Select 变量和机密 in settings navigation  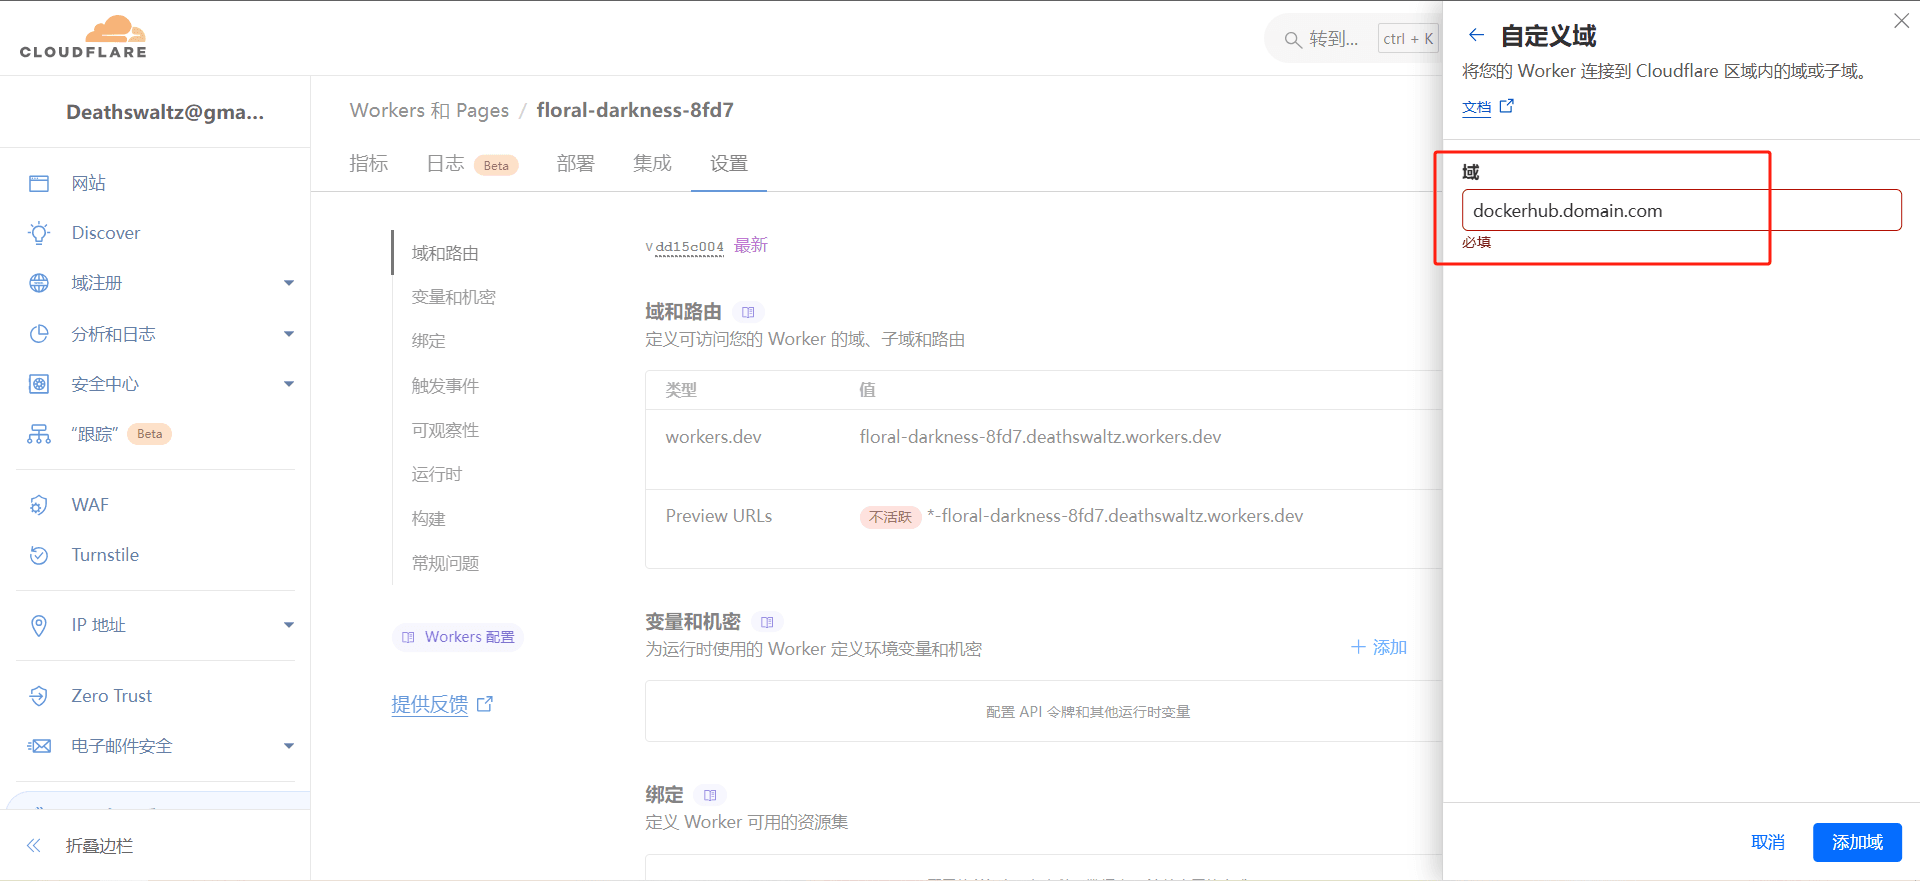[x=453, y=297]
